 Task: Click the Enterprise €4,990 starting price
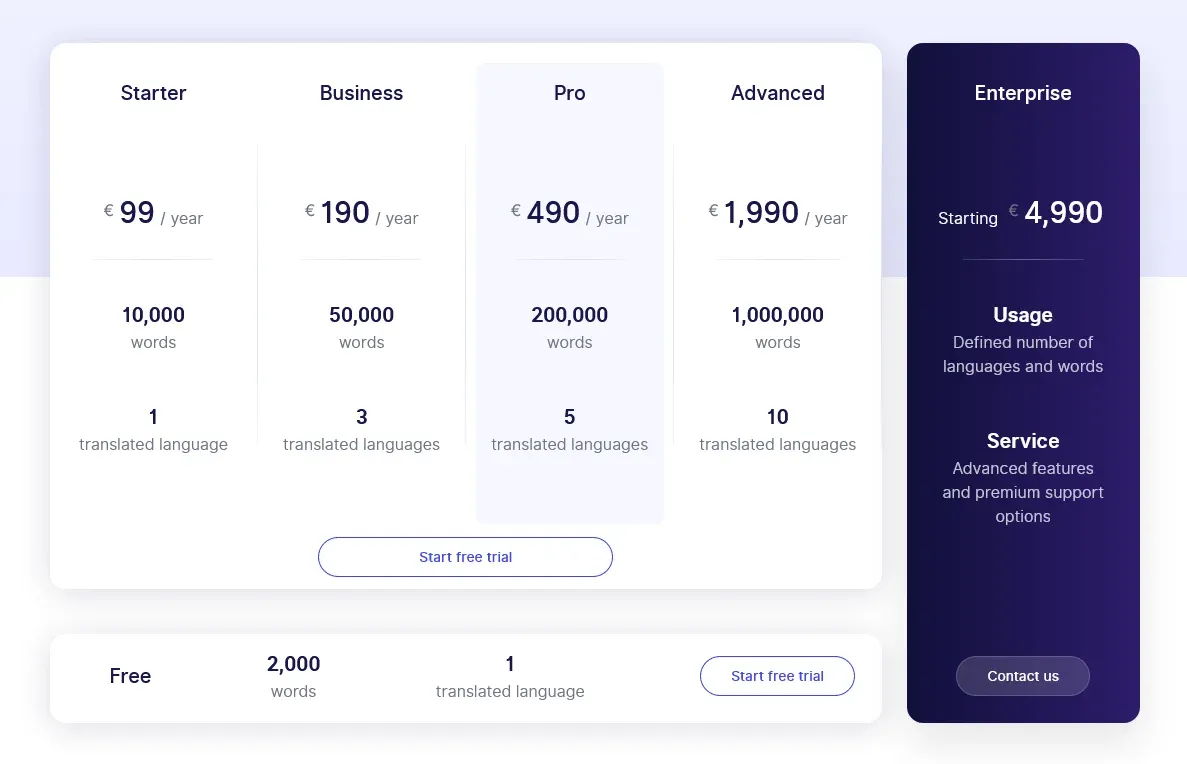[x=1062, y=213]
